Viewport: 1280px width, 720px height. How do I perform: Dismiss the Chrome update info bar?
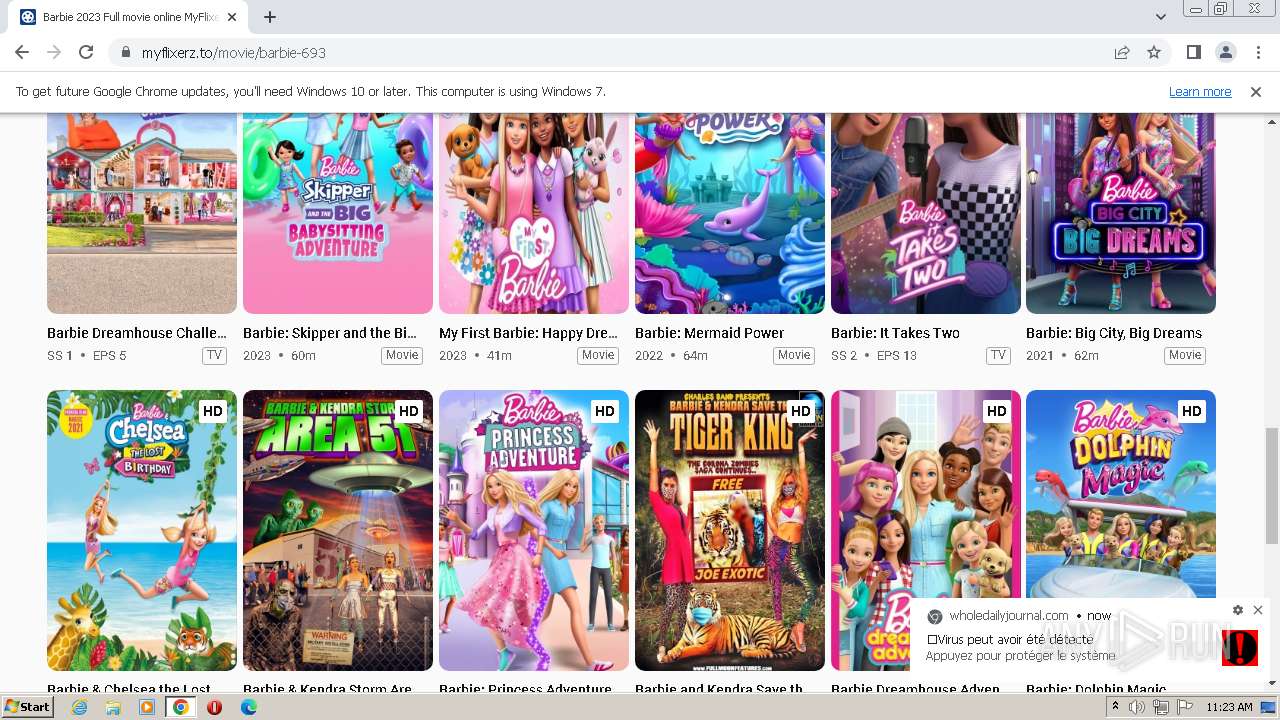(x=1256, y=91)
